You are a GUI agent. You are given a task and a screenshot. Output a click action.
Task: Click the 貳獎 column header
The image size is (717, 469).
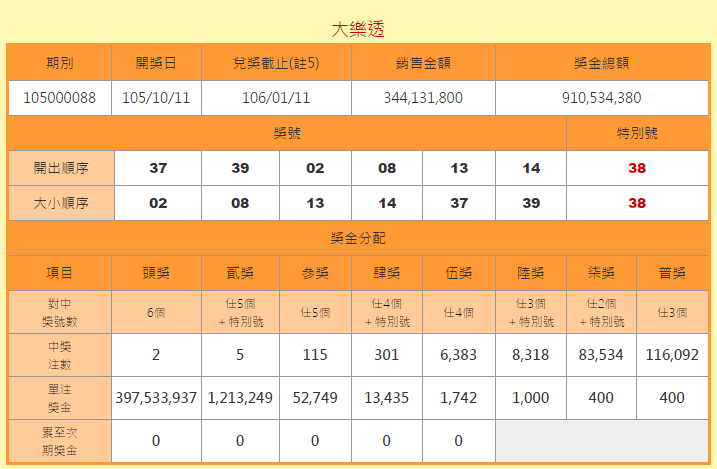[x=240, y=273]
